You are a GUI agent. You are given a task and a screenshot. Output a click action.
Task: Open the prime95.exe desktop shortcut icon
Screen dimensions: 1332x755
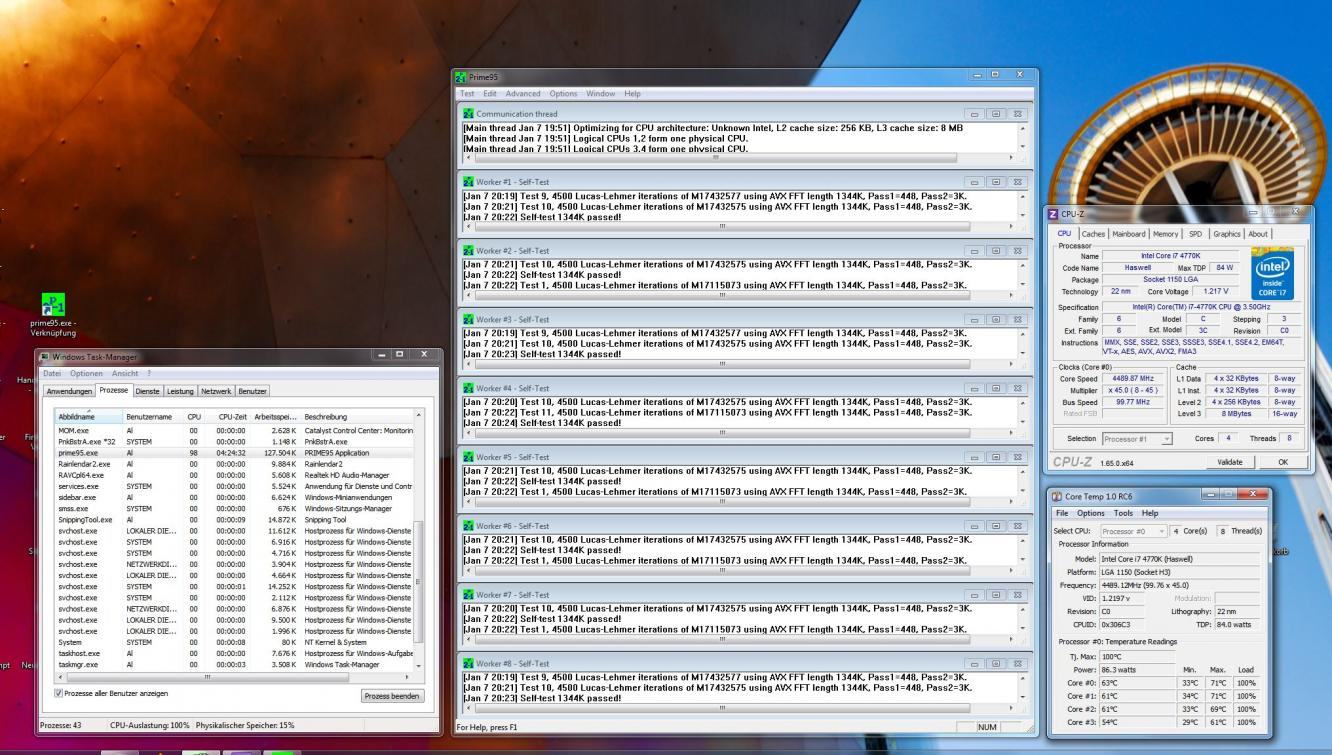click(53, 305)
